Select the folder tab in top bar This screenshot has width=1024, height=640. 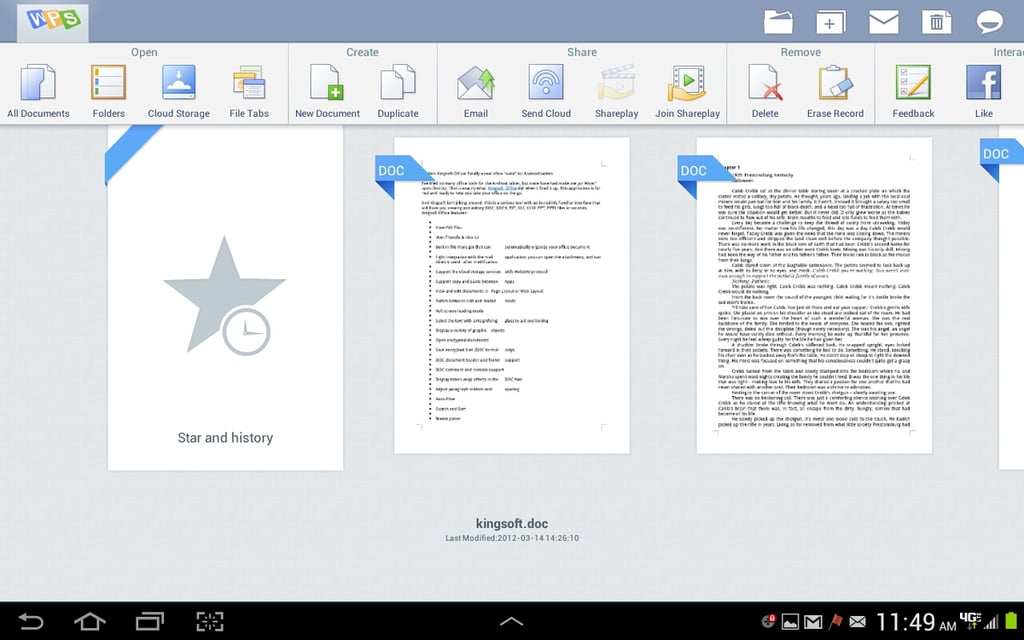click(778, 22)
